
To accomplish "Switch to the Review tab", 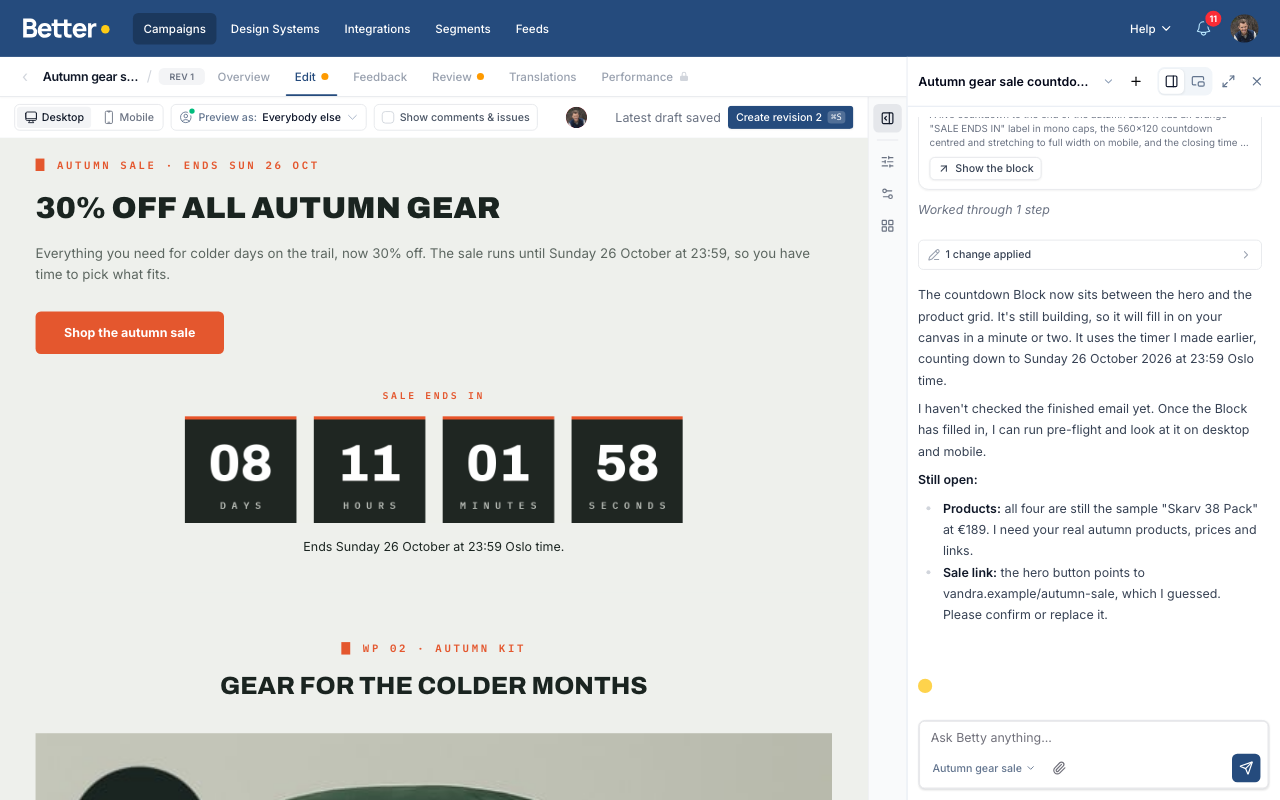I will pos(458,77).
